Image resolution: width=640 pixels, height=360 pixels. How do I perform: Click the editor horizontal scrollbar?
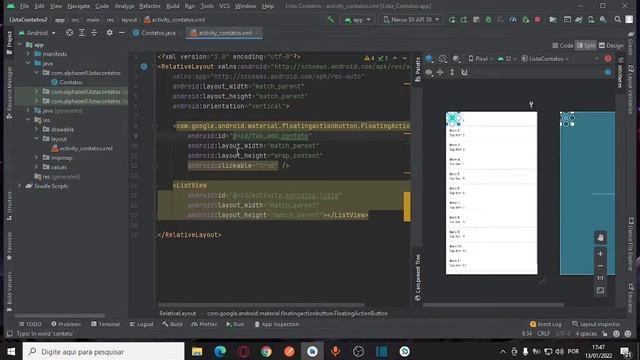261,304
